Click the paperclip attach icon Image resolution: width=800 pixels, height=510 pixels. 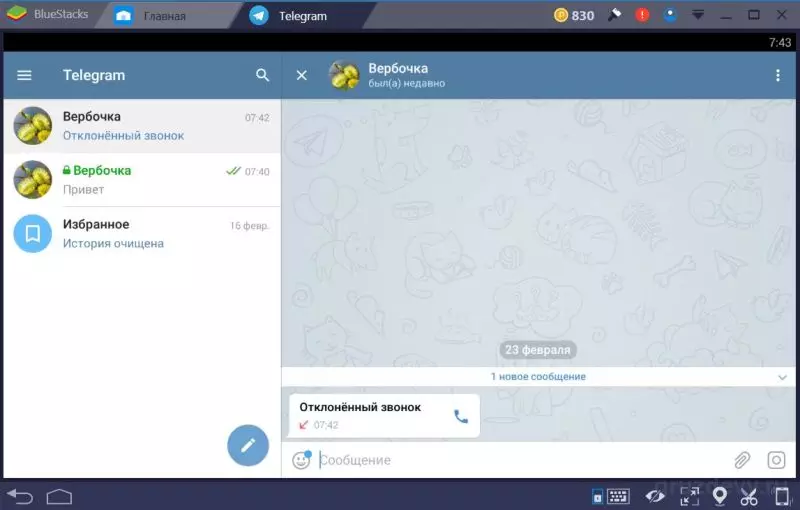(x=742, y=460)
